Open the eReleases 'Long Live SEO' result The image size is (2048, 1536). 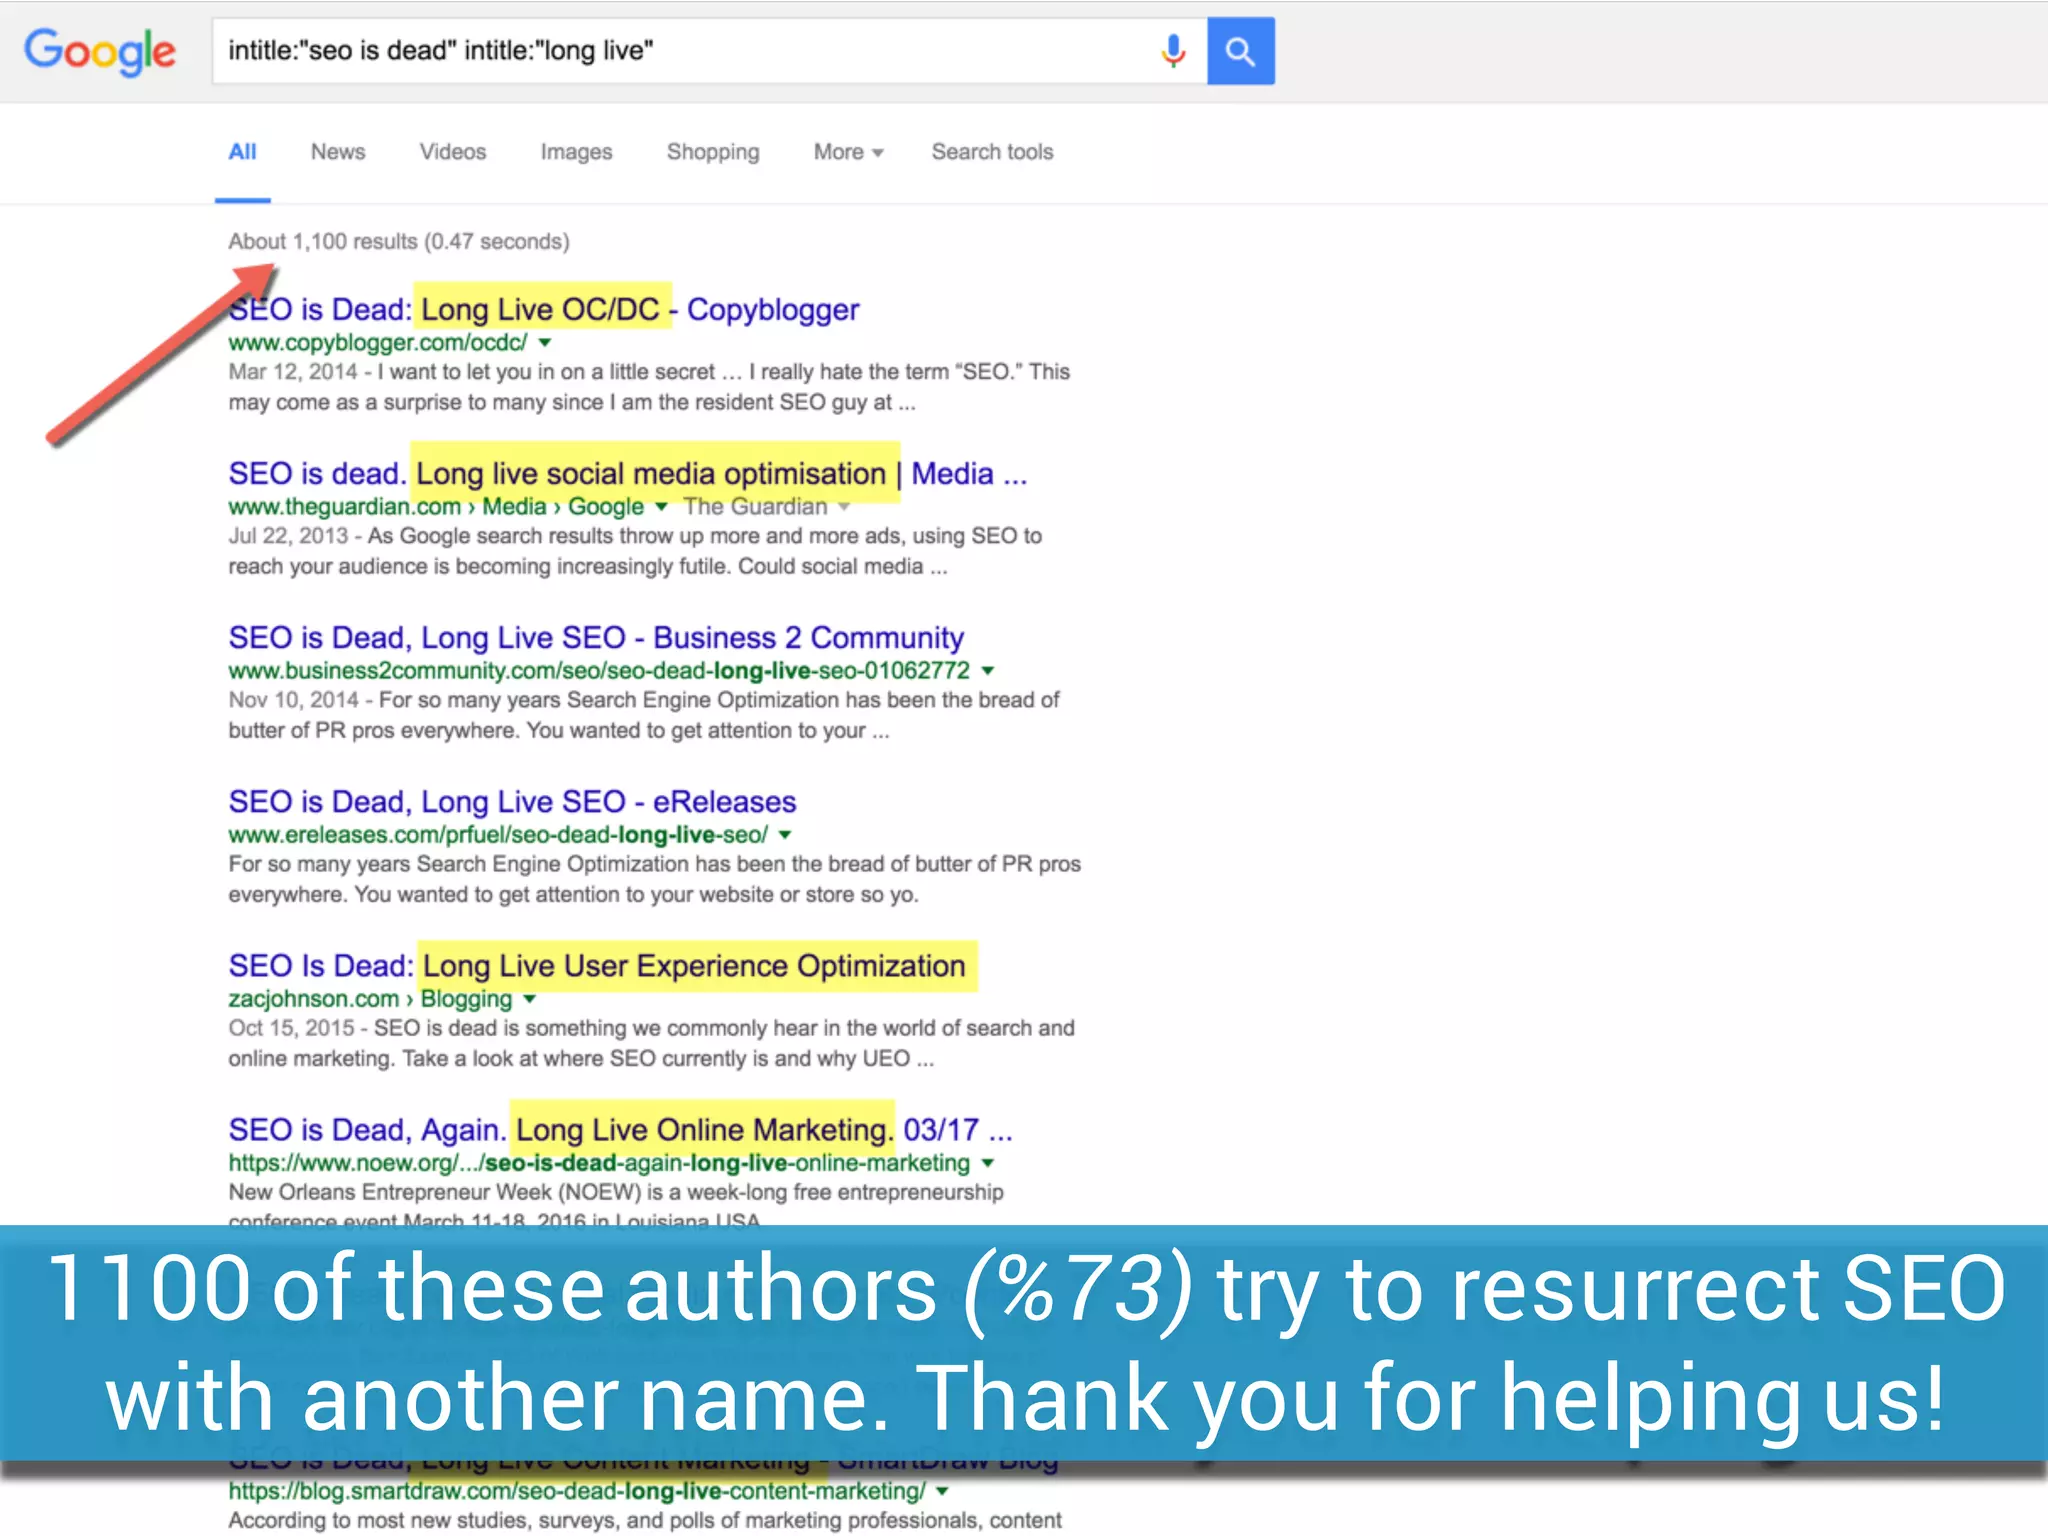[512, 802]
